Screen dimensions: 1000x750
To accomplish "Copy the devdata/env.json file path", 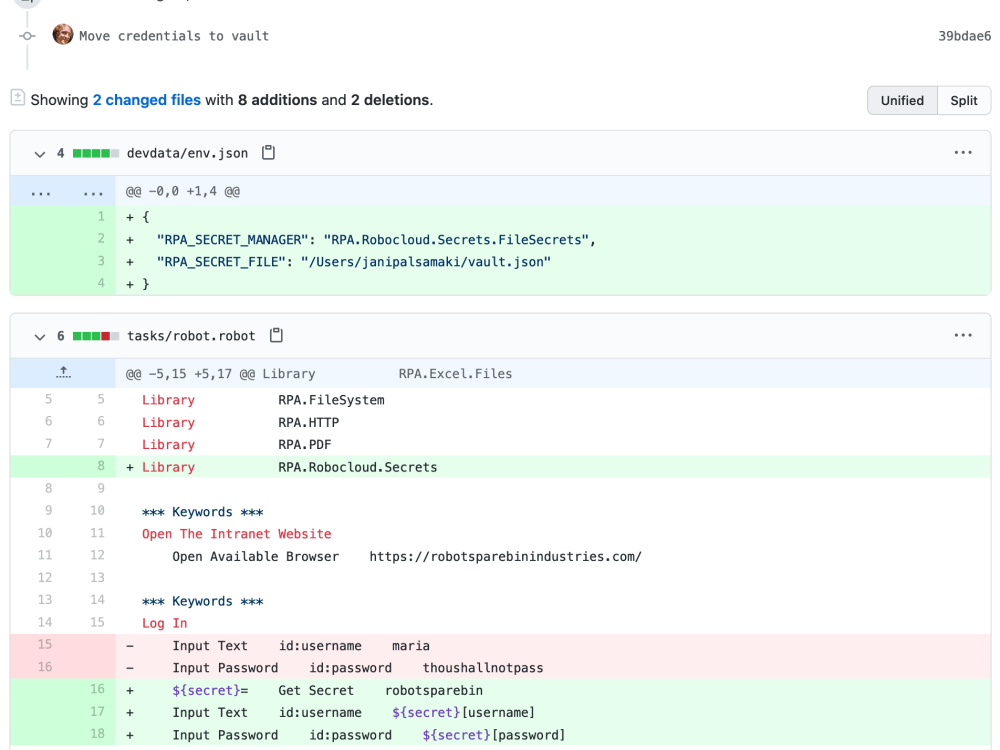I will 268,153.
